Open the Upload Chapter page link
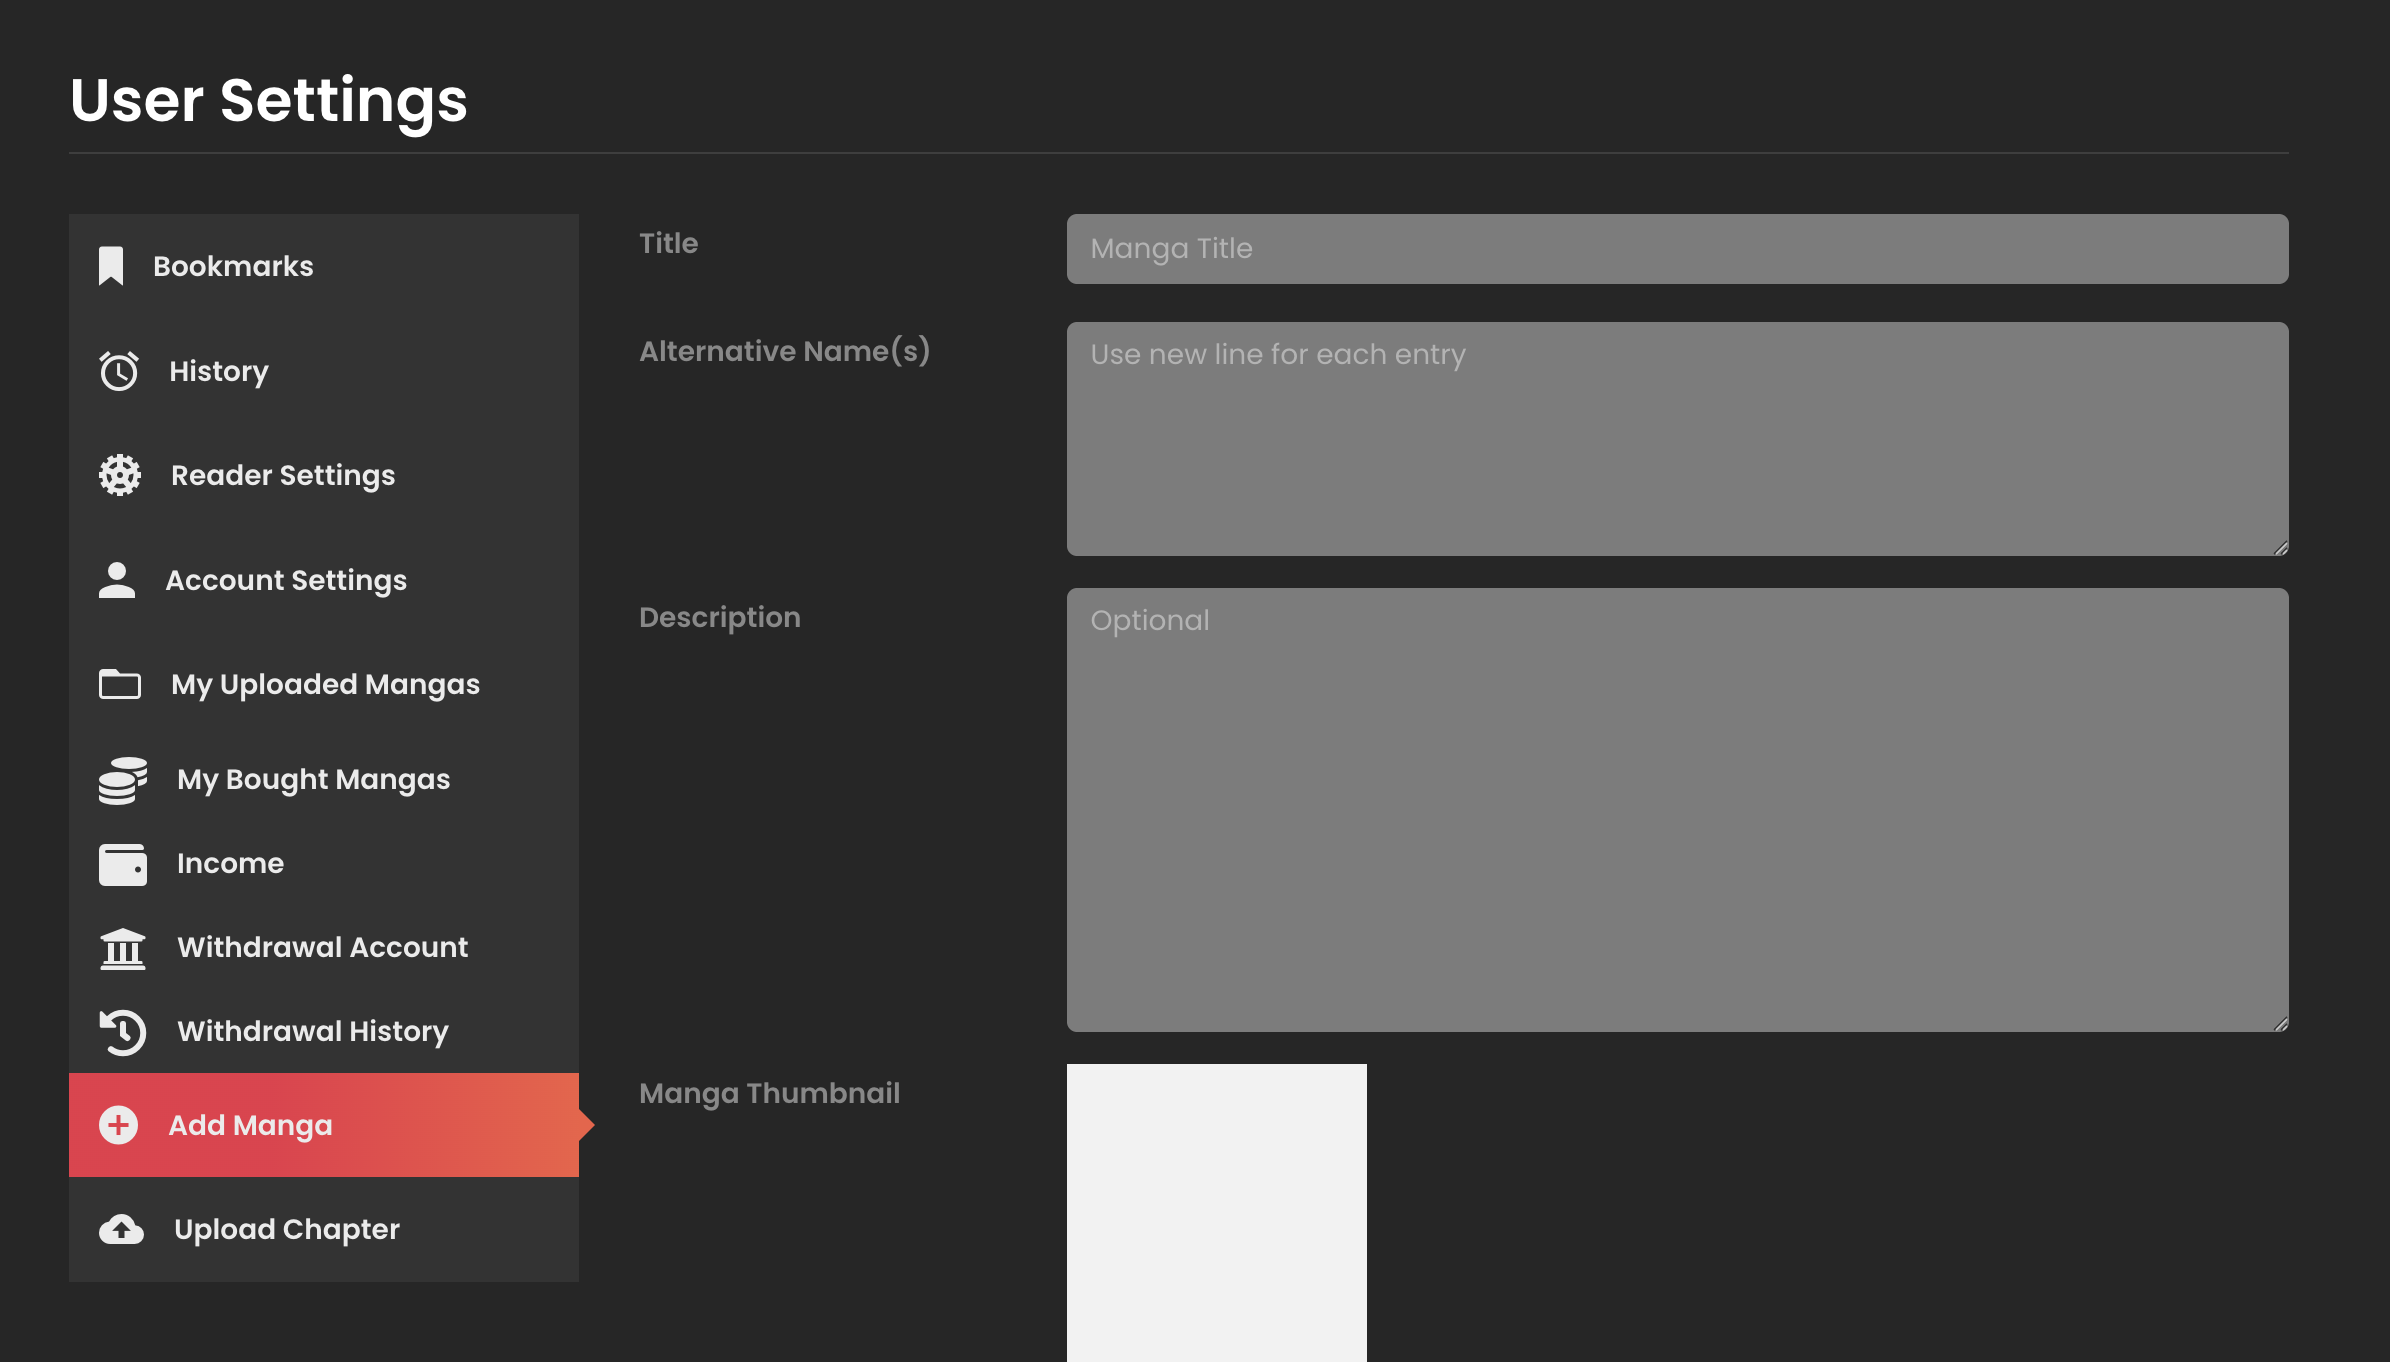Viewport: 2390px width, 1362px height. (x=286, y=1229)
